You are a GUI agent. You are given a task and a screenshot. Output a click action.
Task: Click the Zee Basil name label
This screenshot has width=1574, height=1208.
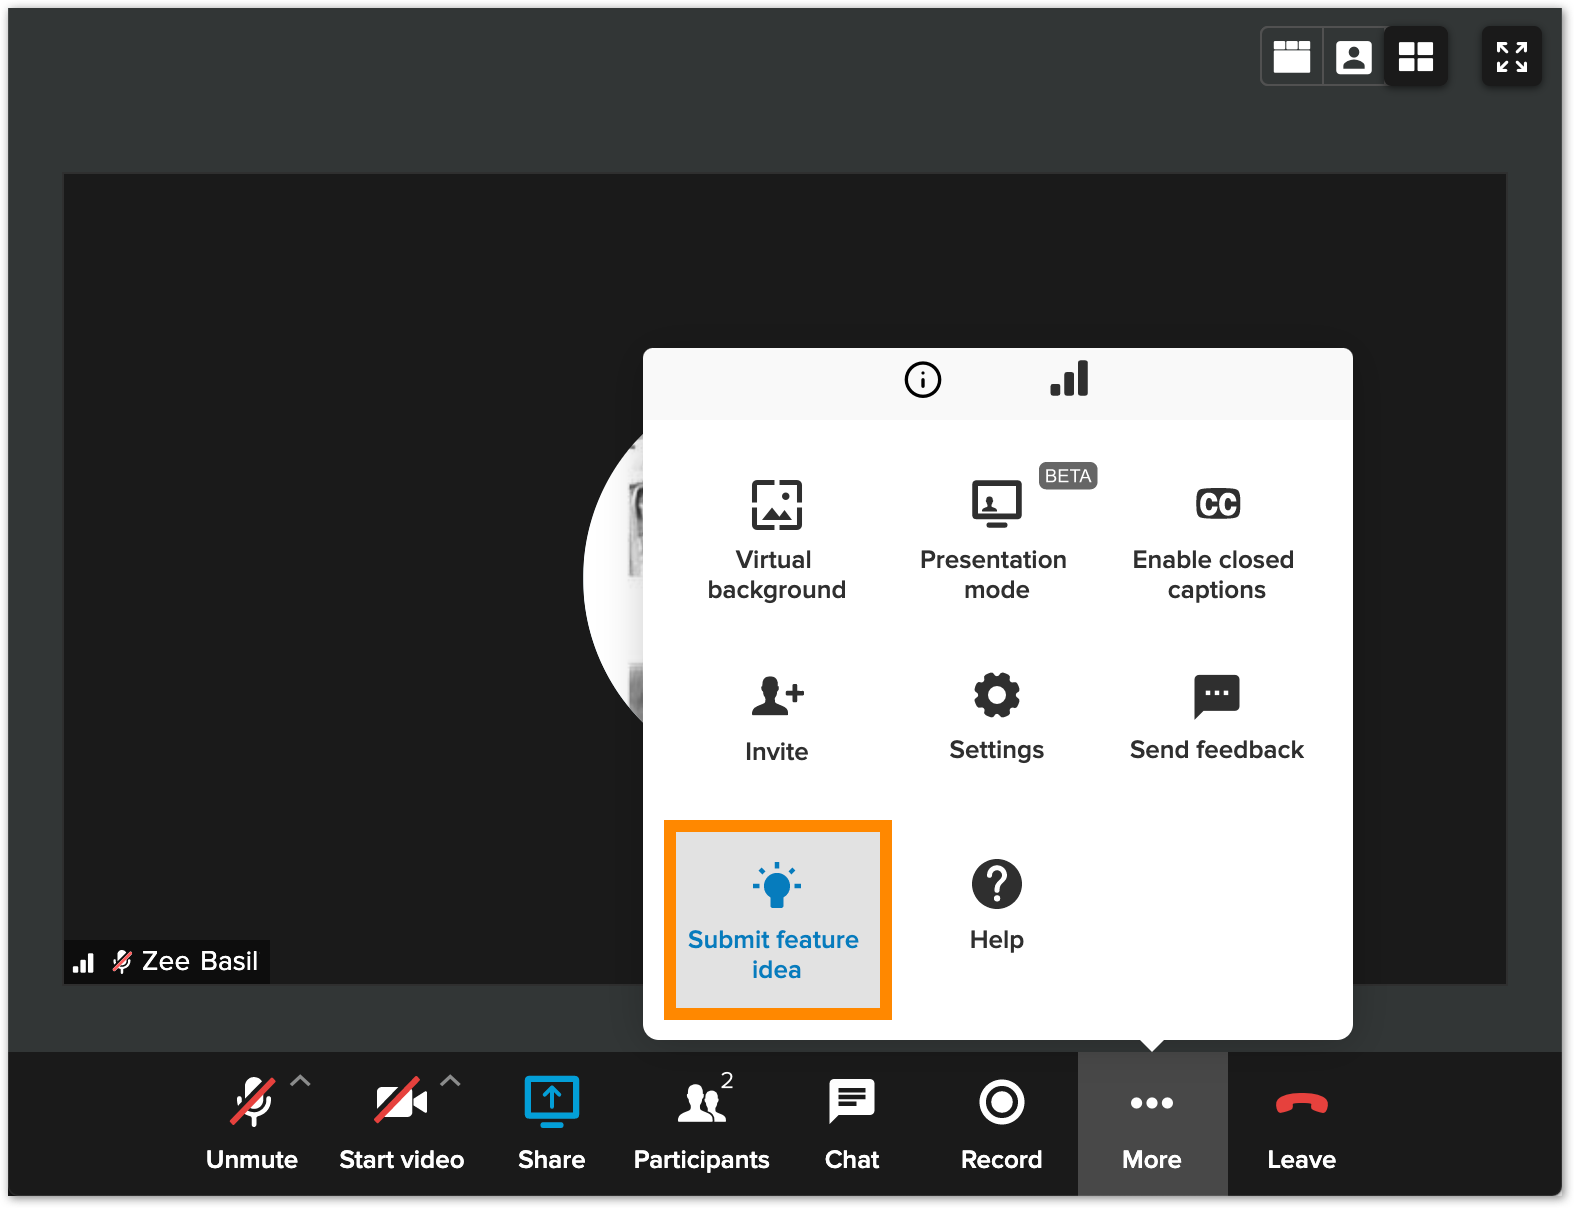pos(200,961)
